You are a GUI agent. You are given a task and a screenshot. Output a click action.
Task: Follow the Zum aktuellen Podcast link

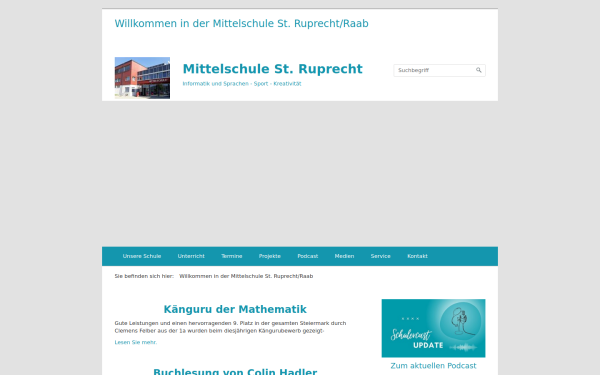pos(433,366)
